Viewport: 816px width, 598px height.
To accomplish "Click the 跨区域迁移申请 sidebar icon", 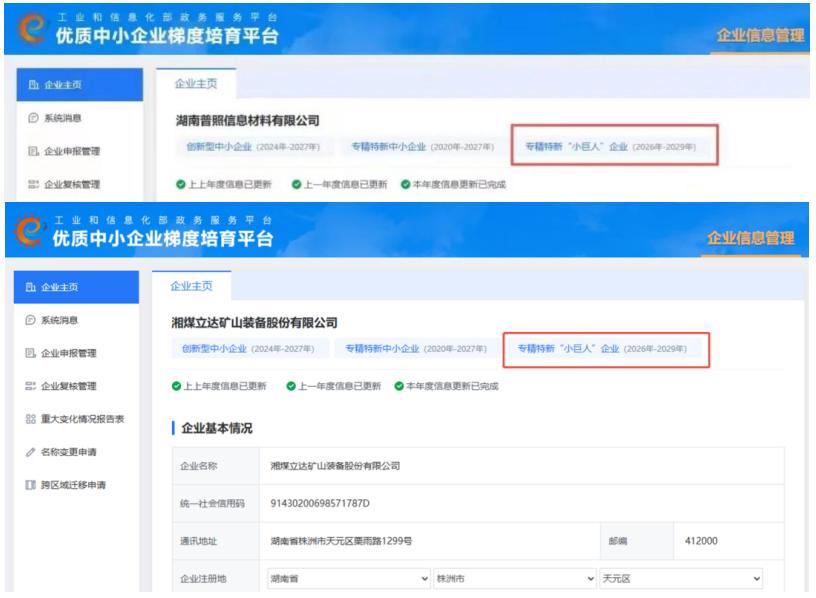I will point(31,485).
